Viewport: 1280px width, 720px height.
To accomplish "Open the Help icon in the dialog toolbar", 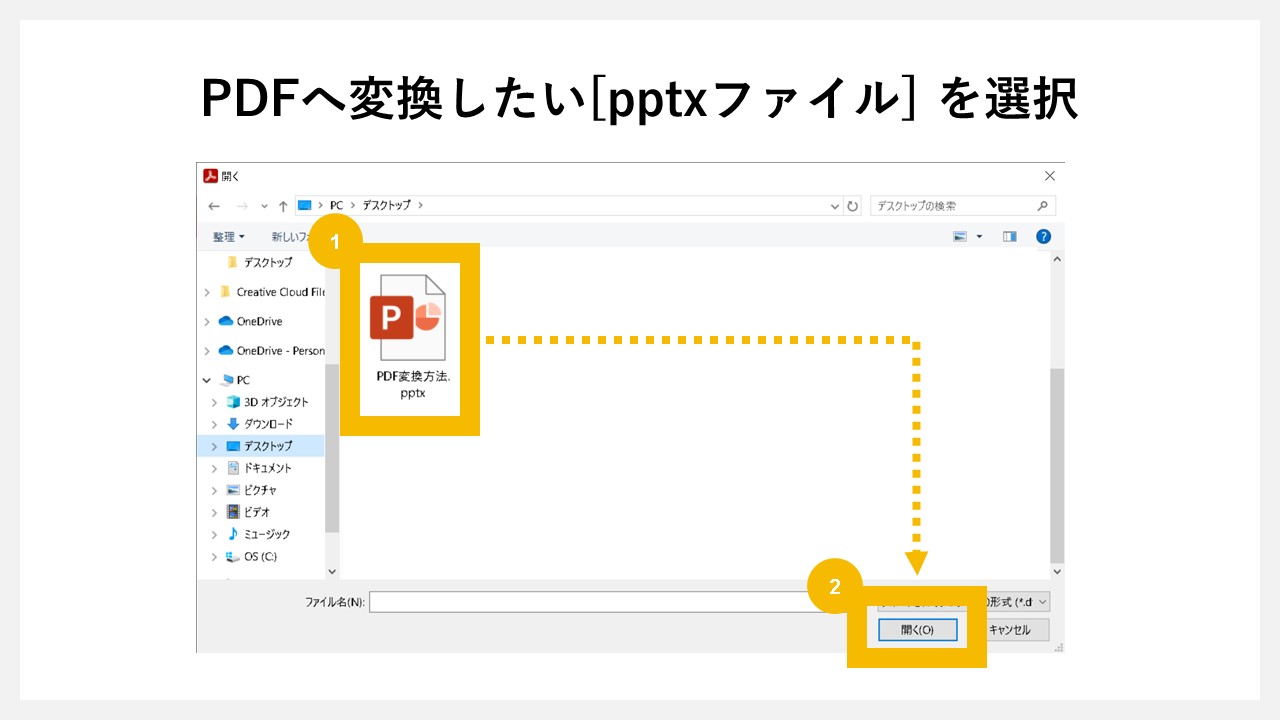I will point(1045,235).
